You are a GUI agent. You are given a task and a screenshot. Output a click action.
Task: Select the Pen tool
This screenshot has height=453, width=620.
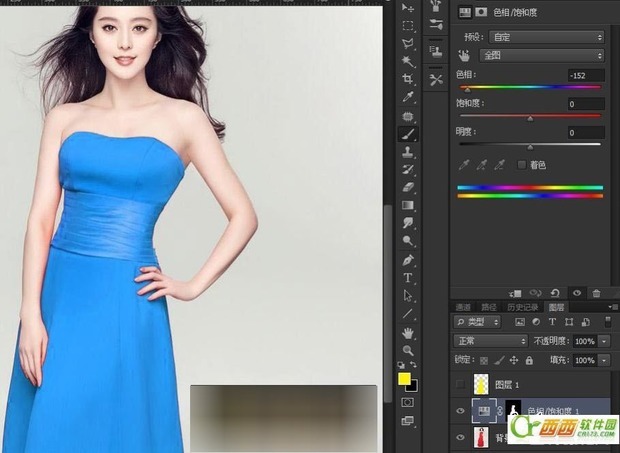click(409, 259)
